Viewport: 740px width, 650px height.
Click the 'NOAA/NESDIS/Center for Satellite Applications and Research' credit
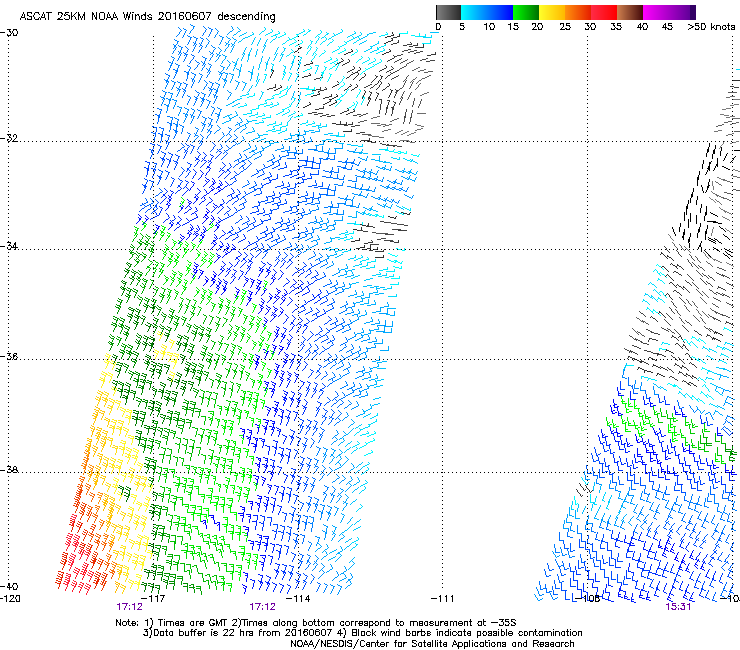click(x=432, y=644)
